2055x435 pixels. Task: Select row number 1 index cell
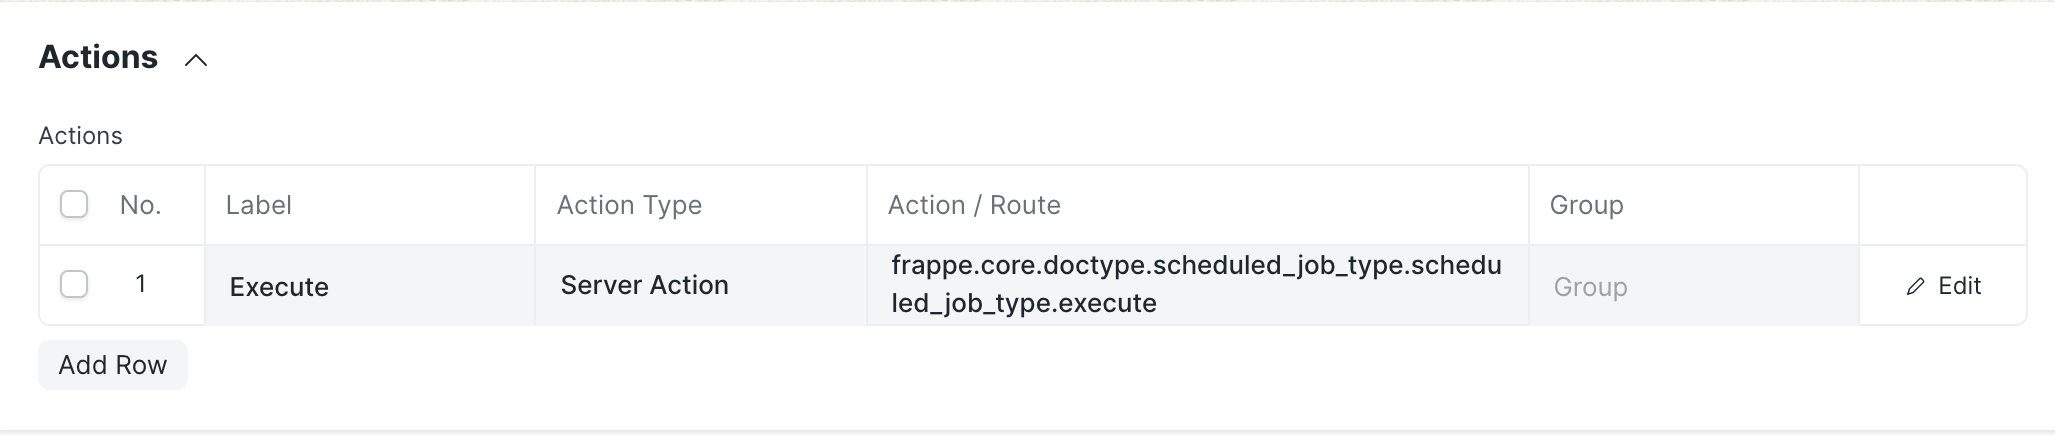141,285
